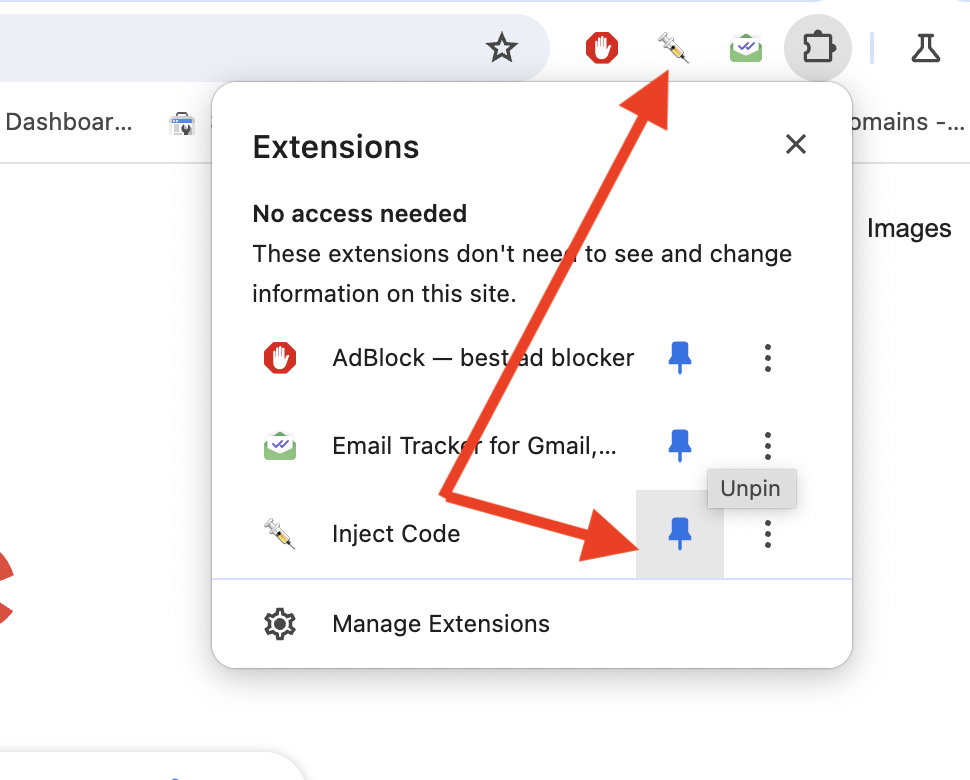970x780 pixels.
Task: Open more options for AdBlock
Action: tap(768, 358)
